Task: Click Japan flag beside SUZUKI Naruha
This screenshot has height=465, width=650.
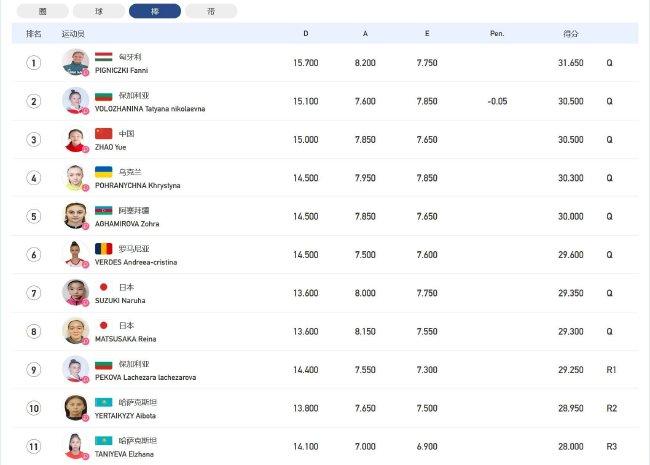Action: tap(103, 287)
